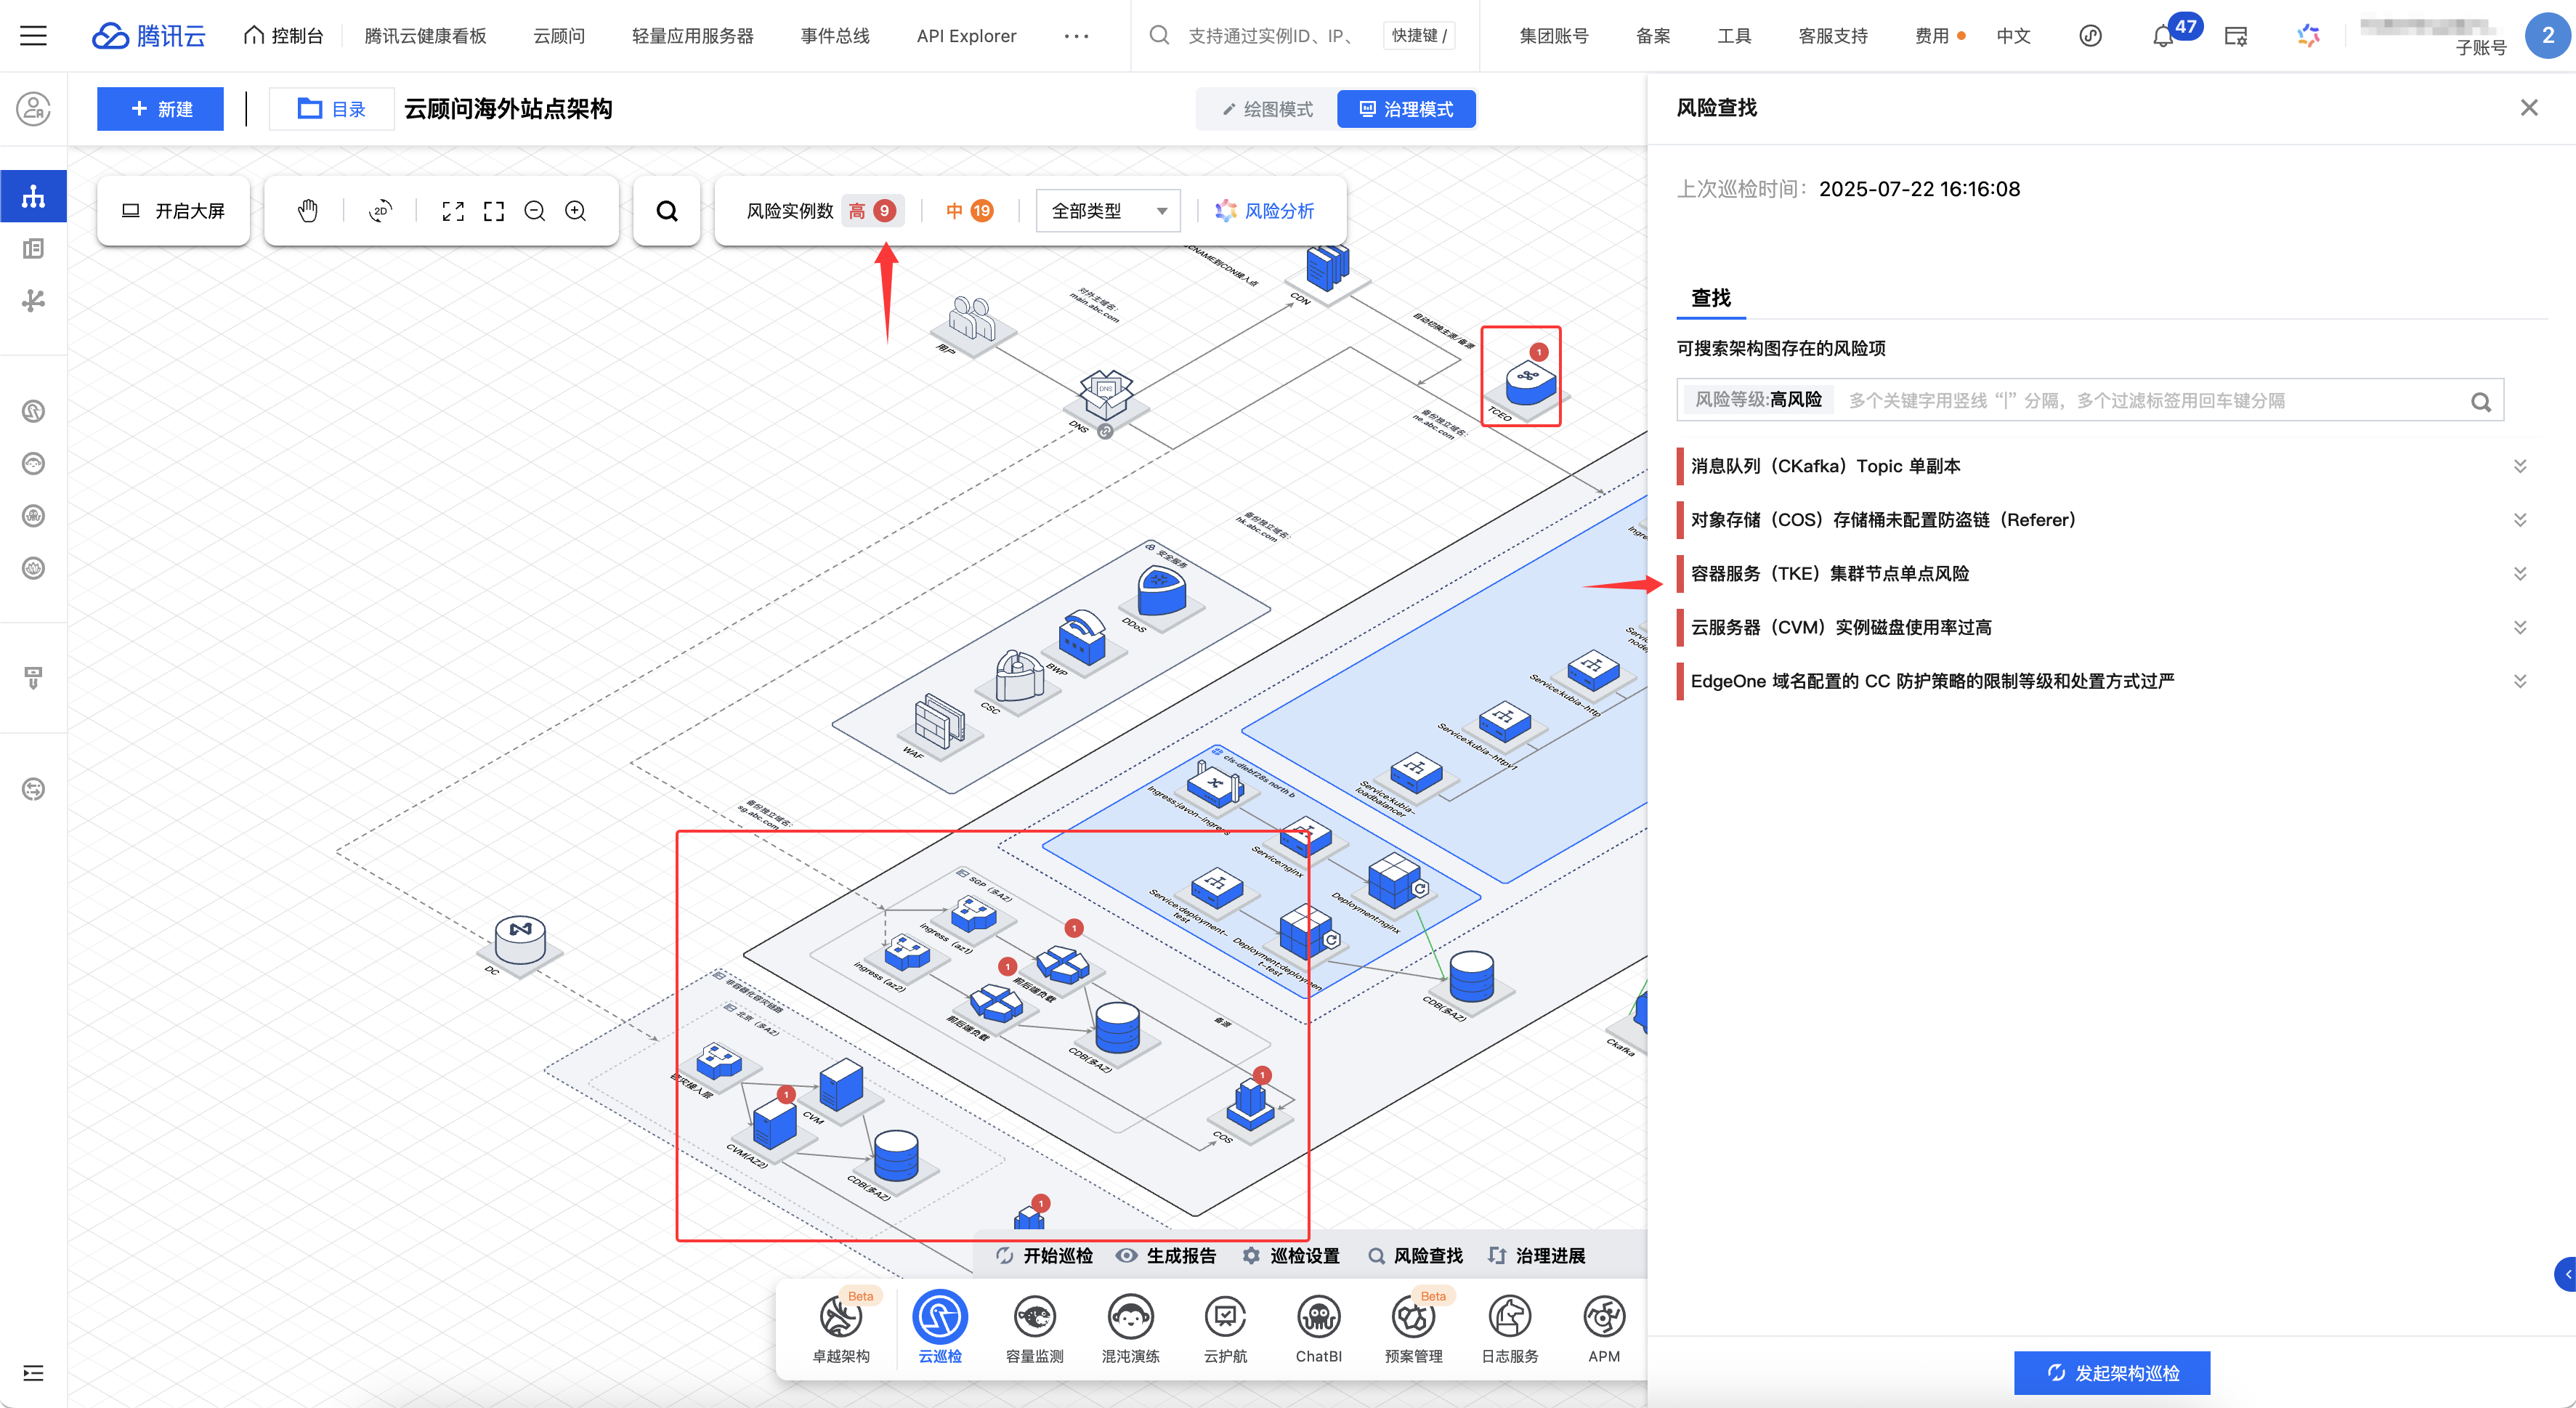Viewport: 2576px width, 1408px height.
Task: Click the 发起架构巡检 button
Action: [x=2111, y=1372]
